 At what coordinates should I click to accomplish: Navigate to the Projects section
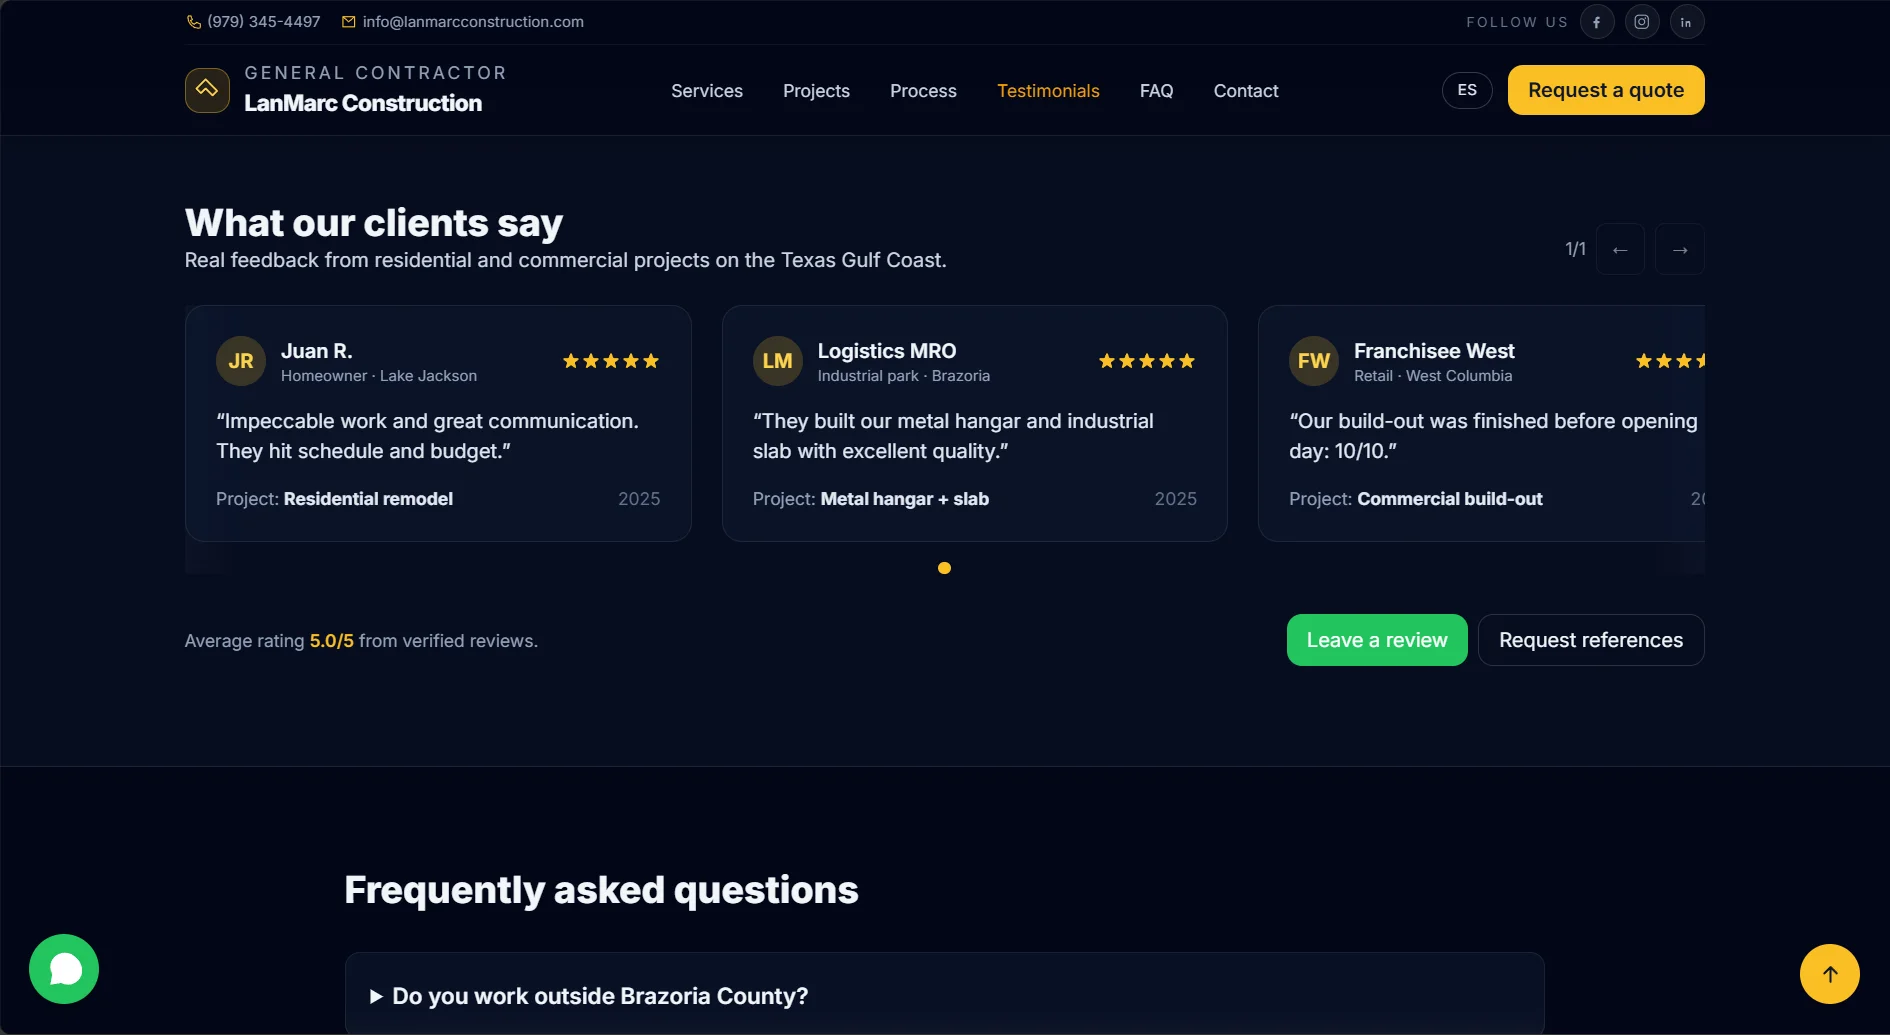[816, 91]
